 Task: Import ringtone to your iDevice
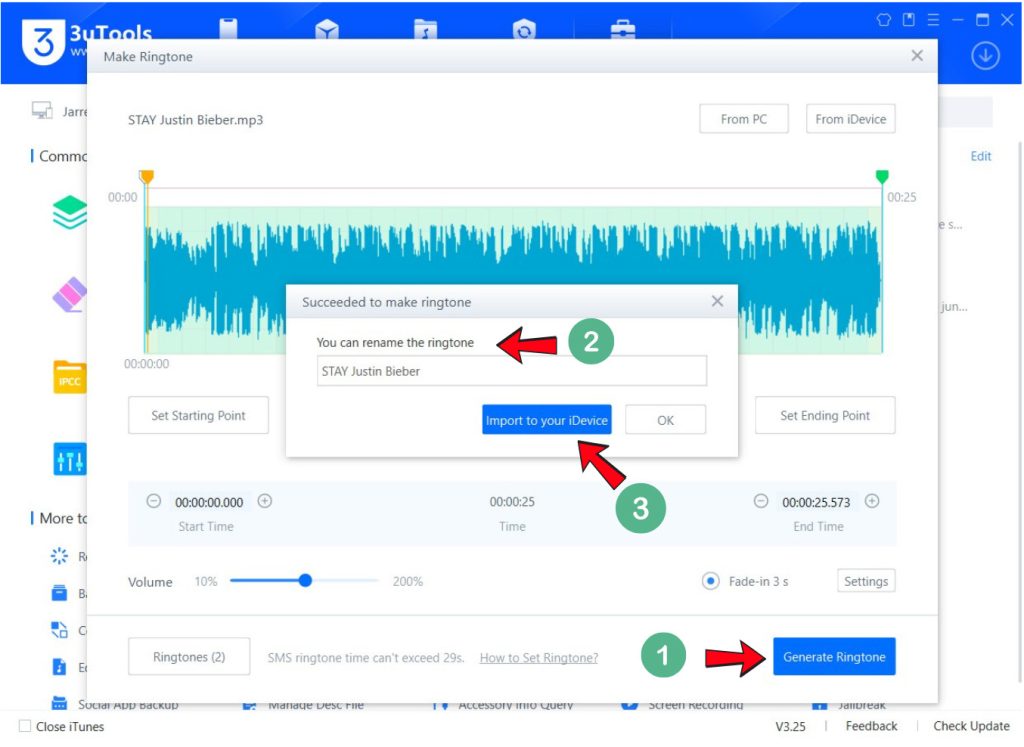pyautogui.click(x=547, y=420)
